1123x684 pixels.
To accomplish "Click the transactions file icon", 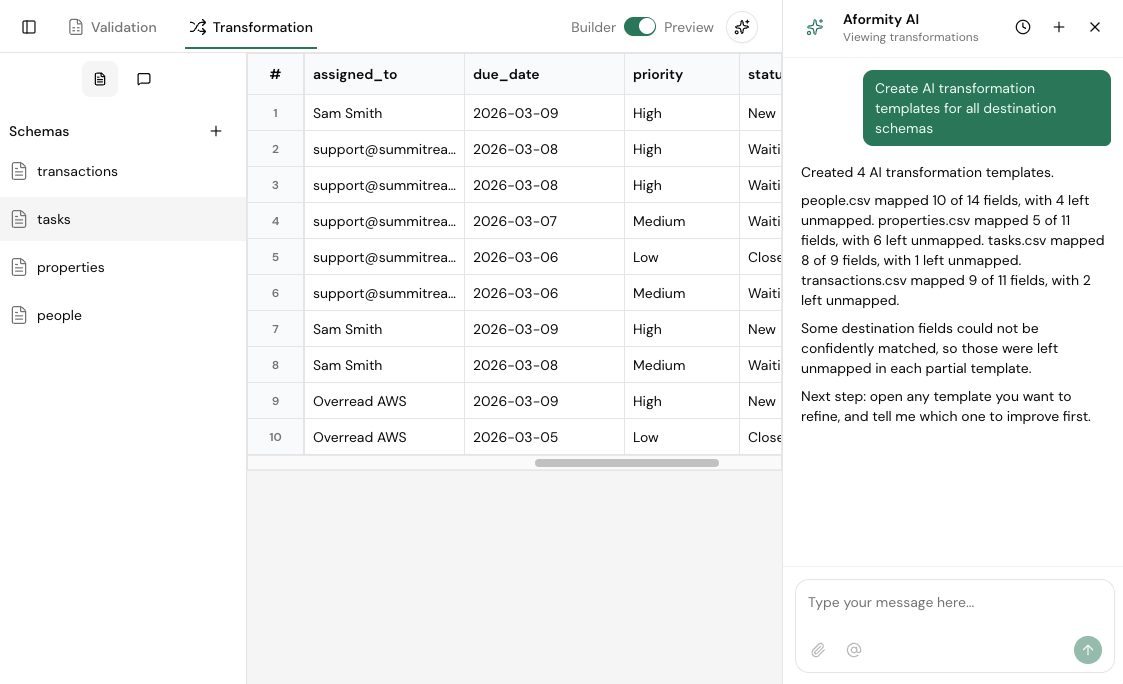I will point(19,171).
